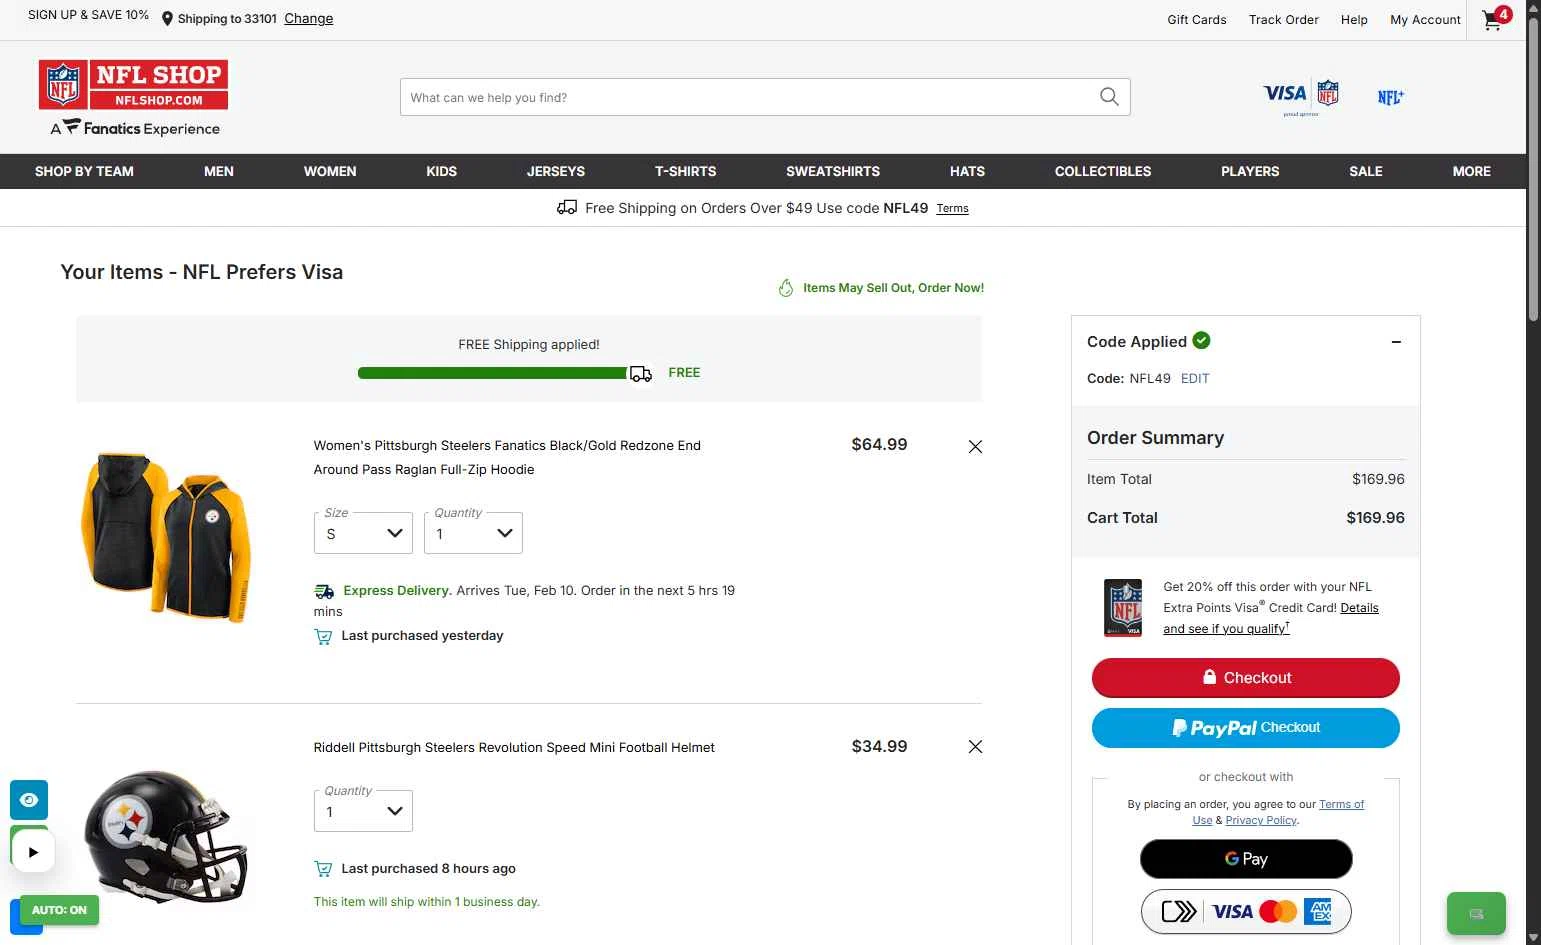Click the Visa card Details link

1359,608
